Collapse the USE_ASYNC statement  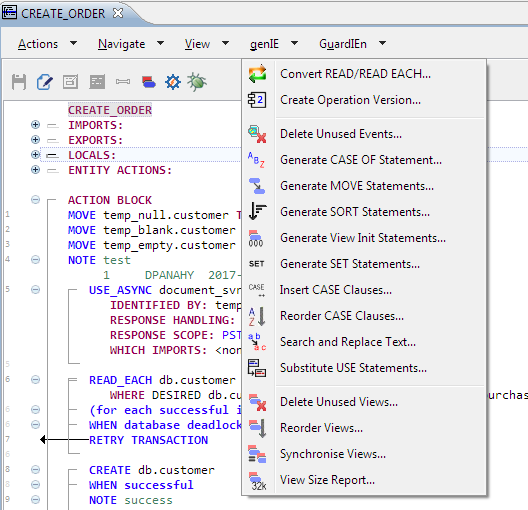[35, 290]
